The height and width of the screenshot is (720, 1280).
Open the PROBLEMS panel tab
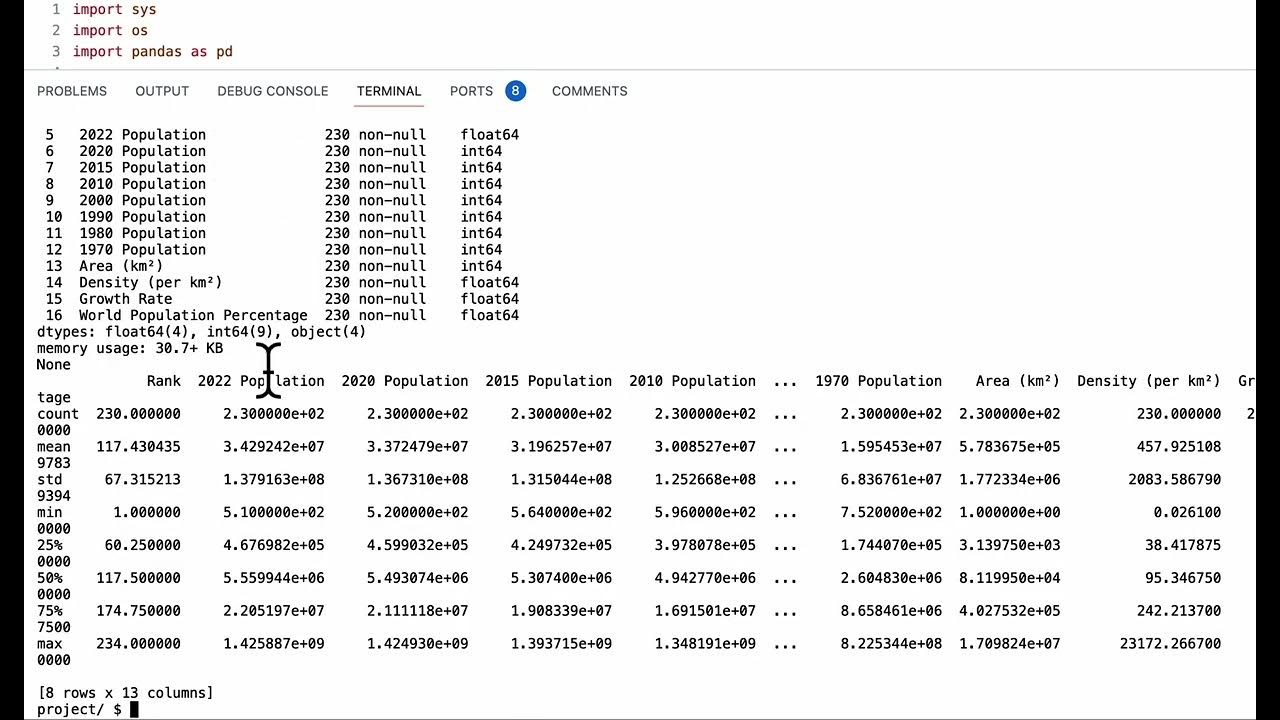(72, 91)
